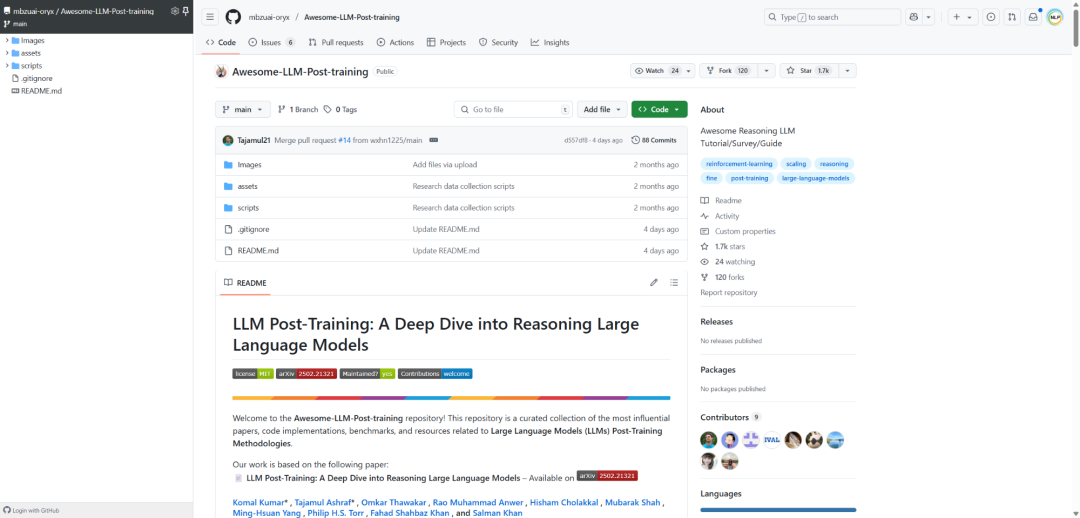Open the IVAL contributor avatar
The width and height of the screenshot is (1080, 518).
click(x=772, y=439)
